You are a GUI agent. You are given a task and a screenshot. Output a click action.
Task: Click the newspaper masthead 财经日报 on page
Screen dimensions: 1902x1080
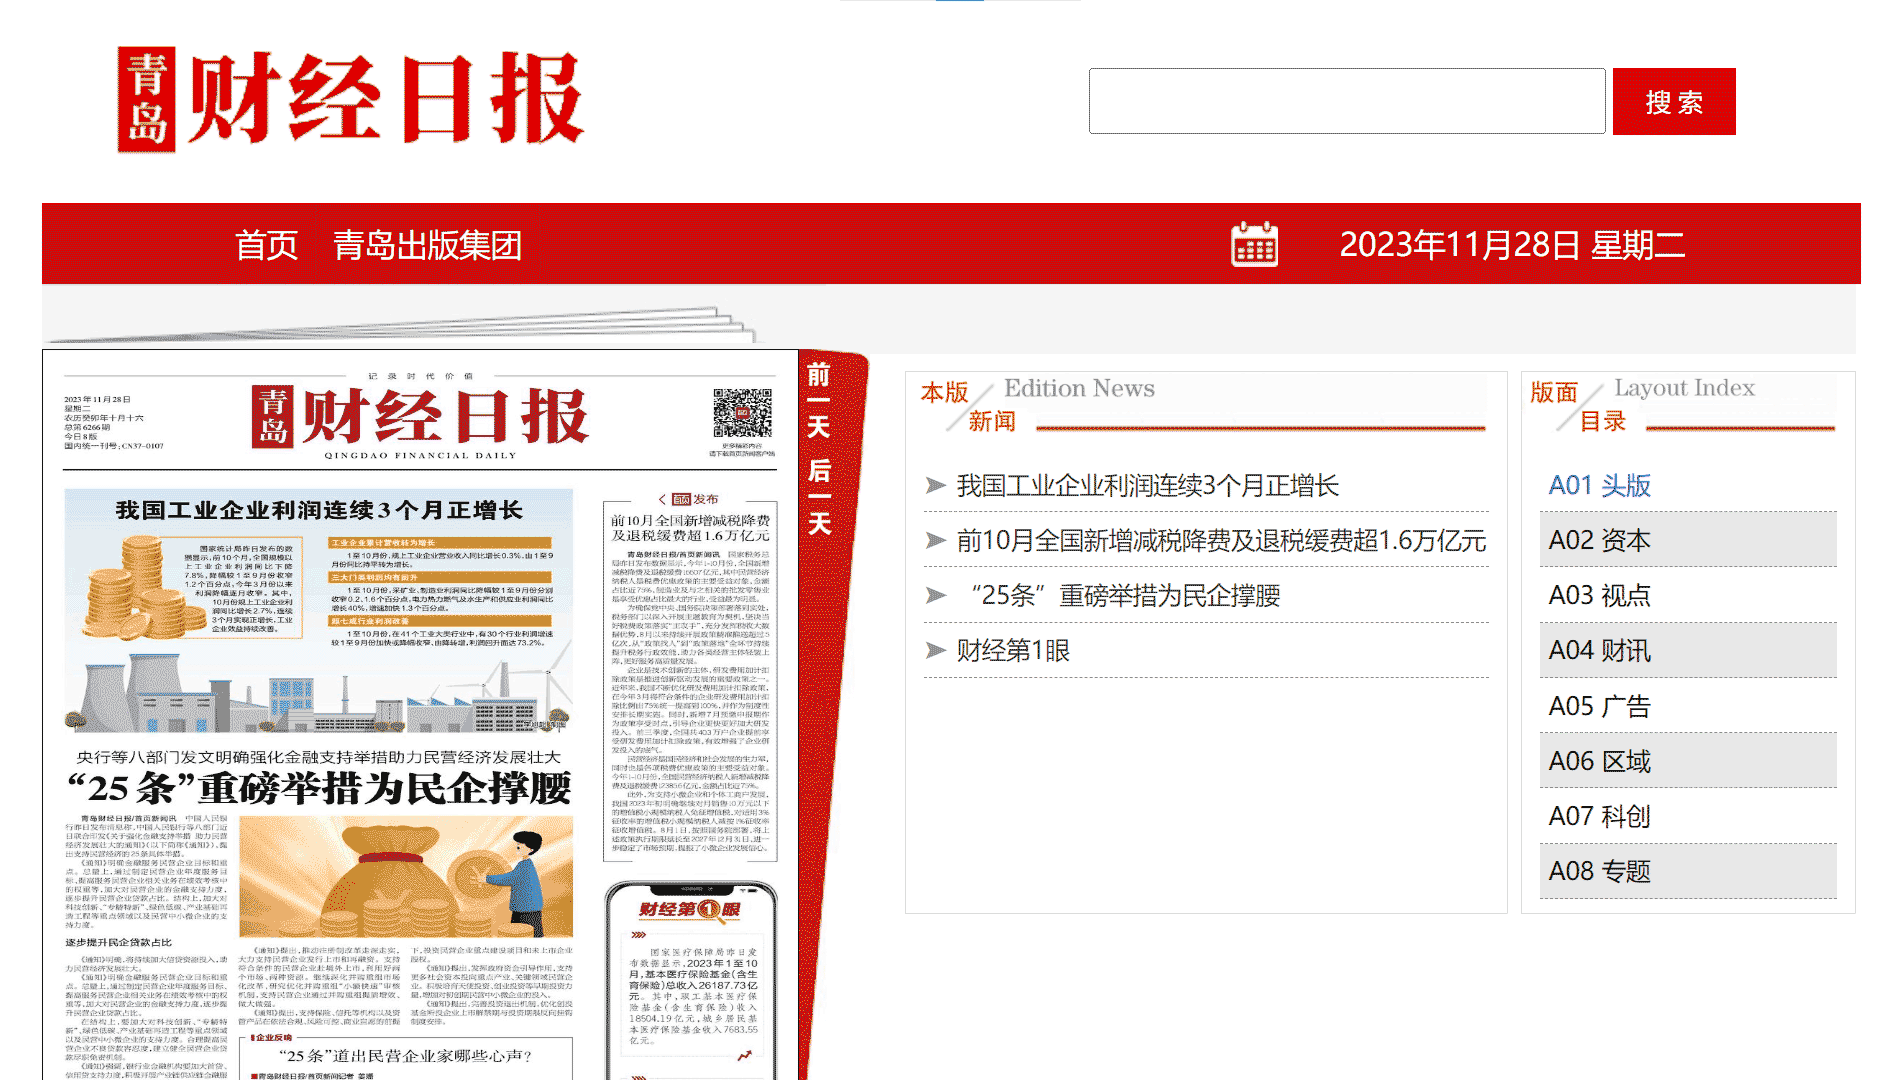tap(420, 417)
